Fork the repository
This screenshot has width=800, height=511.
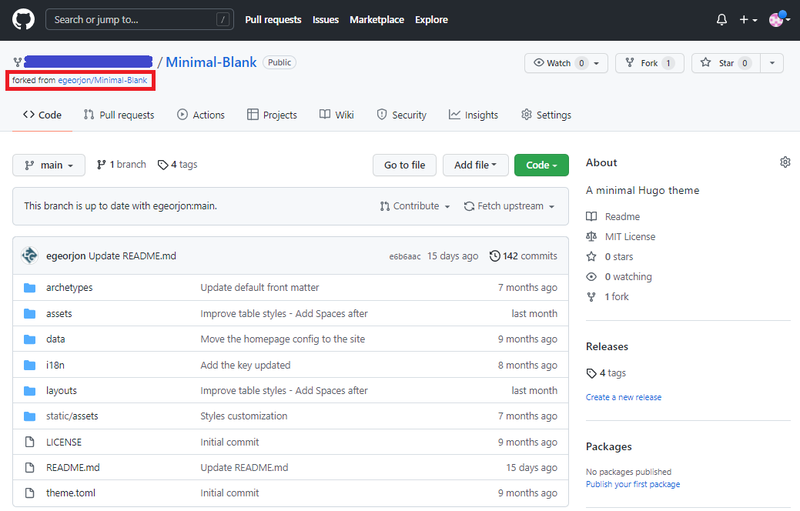[x=648, y=63]
